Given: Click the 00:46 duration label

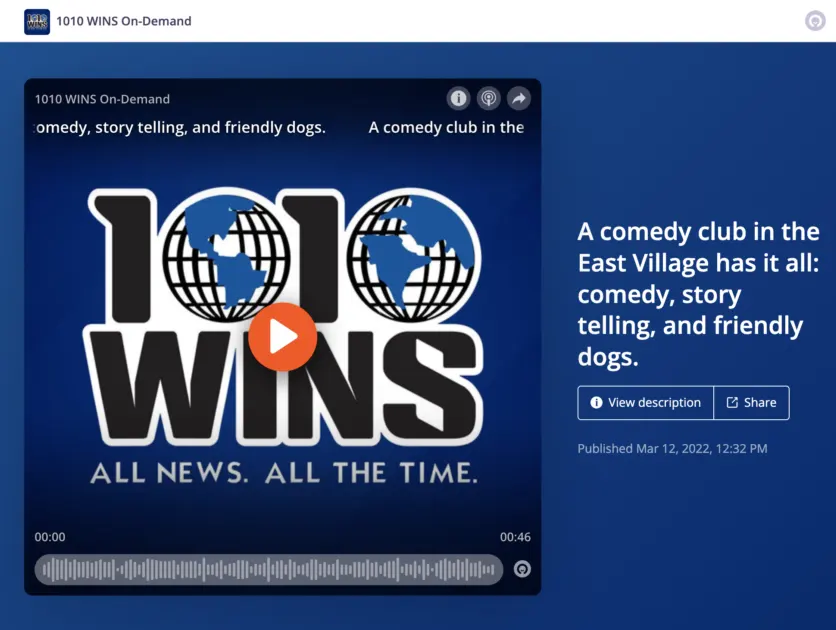Looking at the screenshot, I should point(515,537).
